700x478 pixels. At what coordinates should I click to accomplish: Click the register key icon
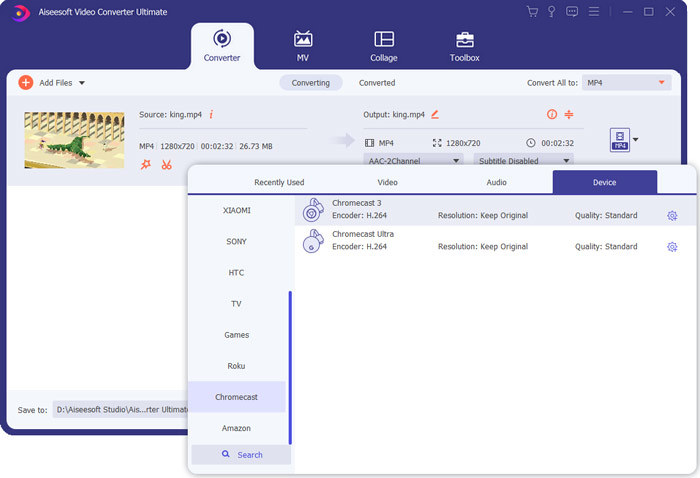(552, 12)
